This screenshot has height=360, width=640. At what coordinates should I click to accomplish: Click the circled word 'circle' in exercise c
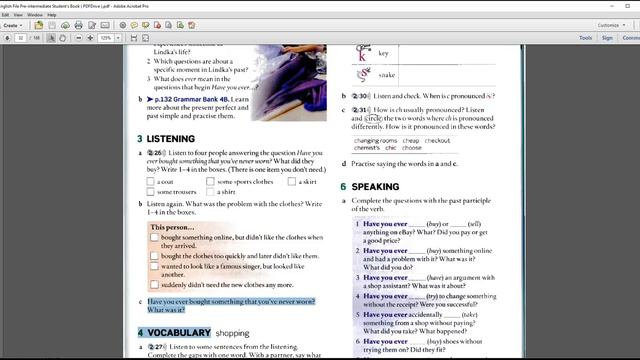373,118
